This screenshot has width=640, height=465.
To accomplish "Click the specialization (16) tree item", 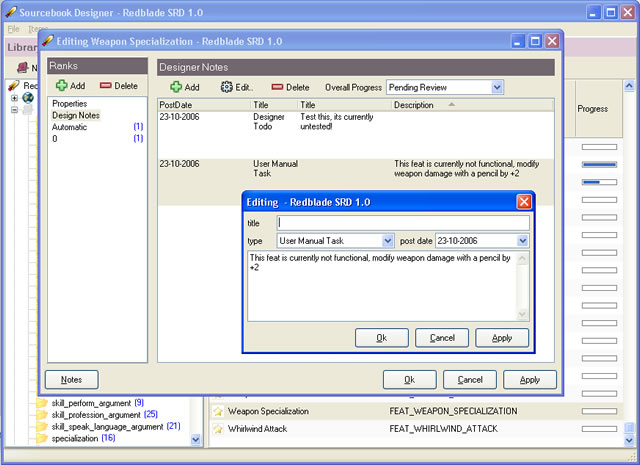I will 83,438.
